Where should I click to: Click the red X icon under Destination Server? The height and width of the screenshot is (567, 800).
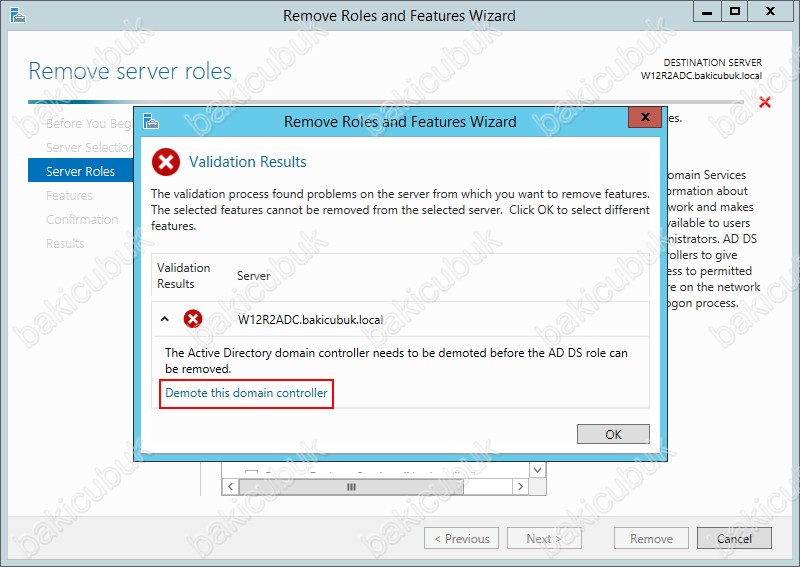(764, 102)
